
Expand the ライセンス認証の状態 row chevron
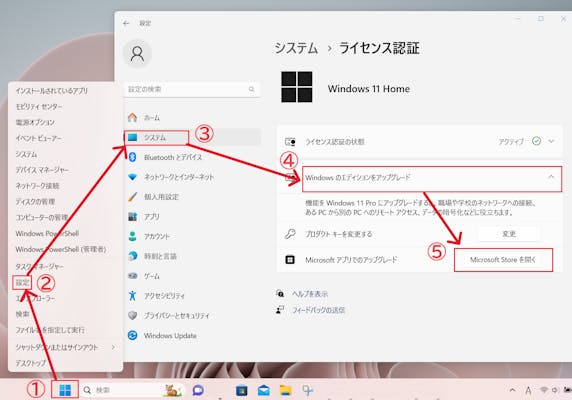tap(551, 141)
